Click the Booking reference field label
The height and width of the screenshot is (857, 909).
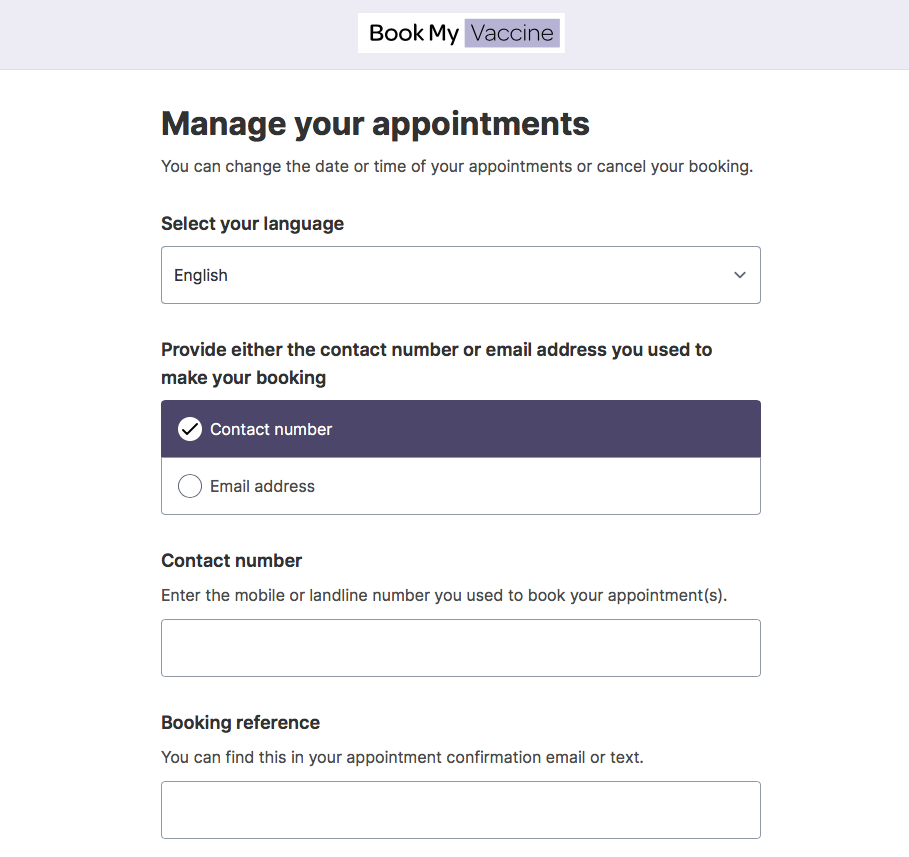coord(241,722)
